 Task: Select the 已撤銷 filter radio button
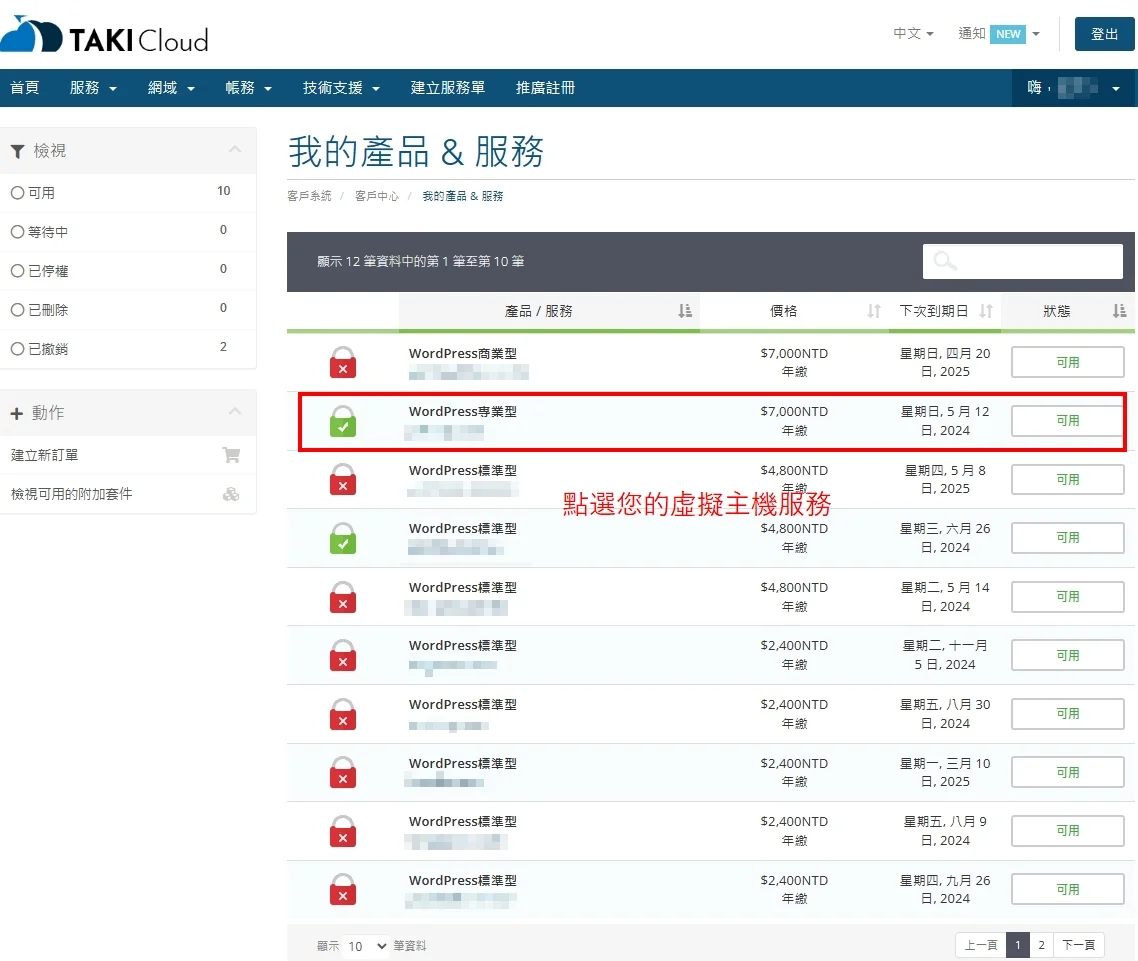click(x=17, y=349)
